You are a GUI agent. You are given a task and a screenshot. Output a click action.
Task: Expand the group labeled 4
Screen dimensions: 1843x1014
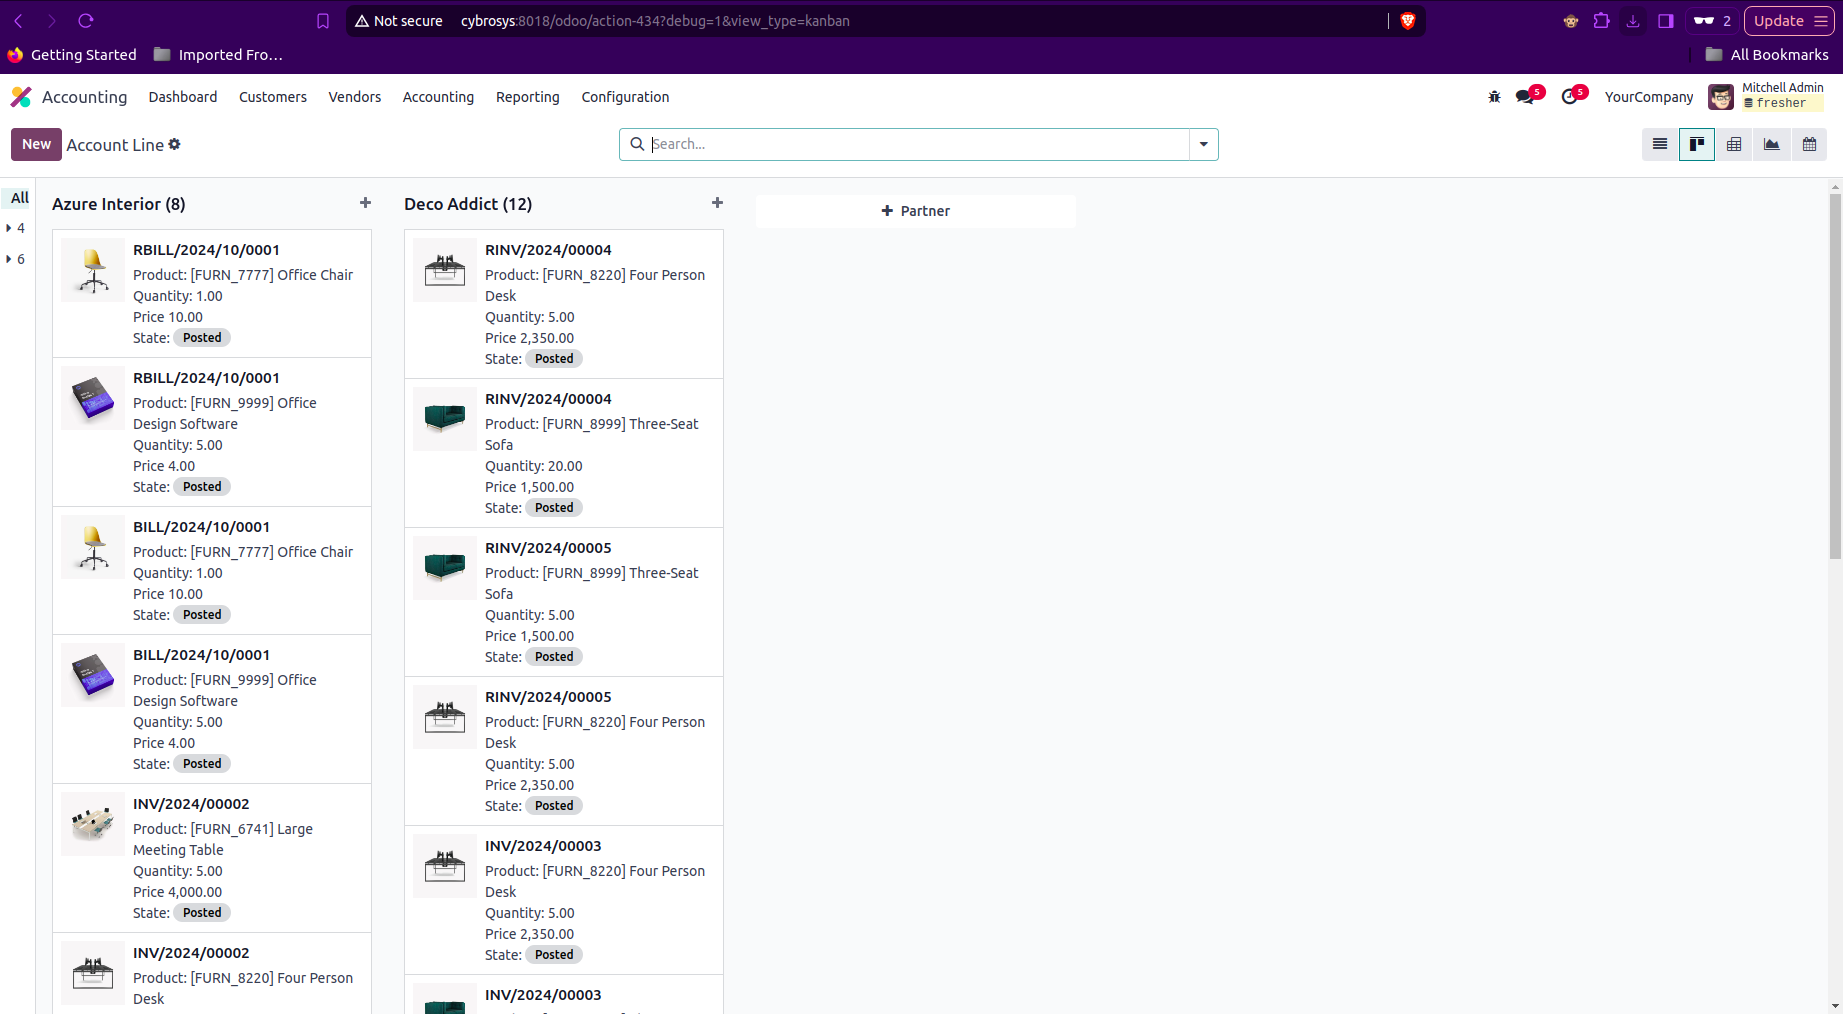coord(15,228)
